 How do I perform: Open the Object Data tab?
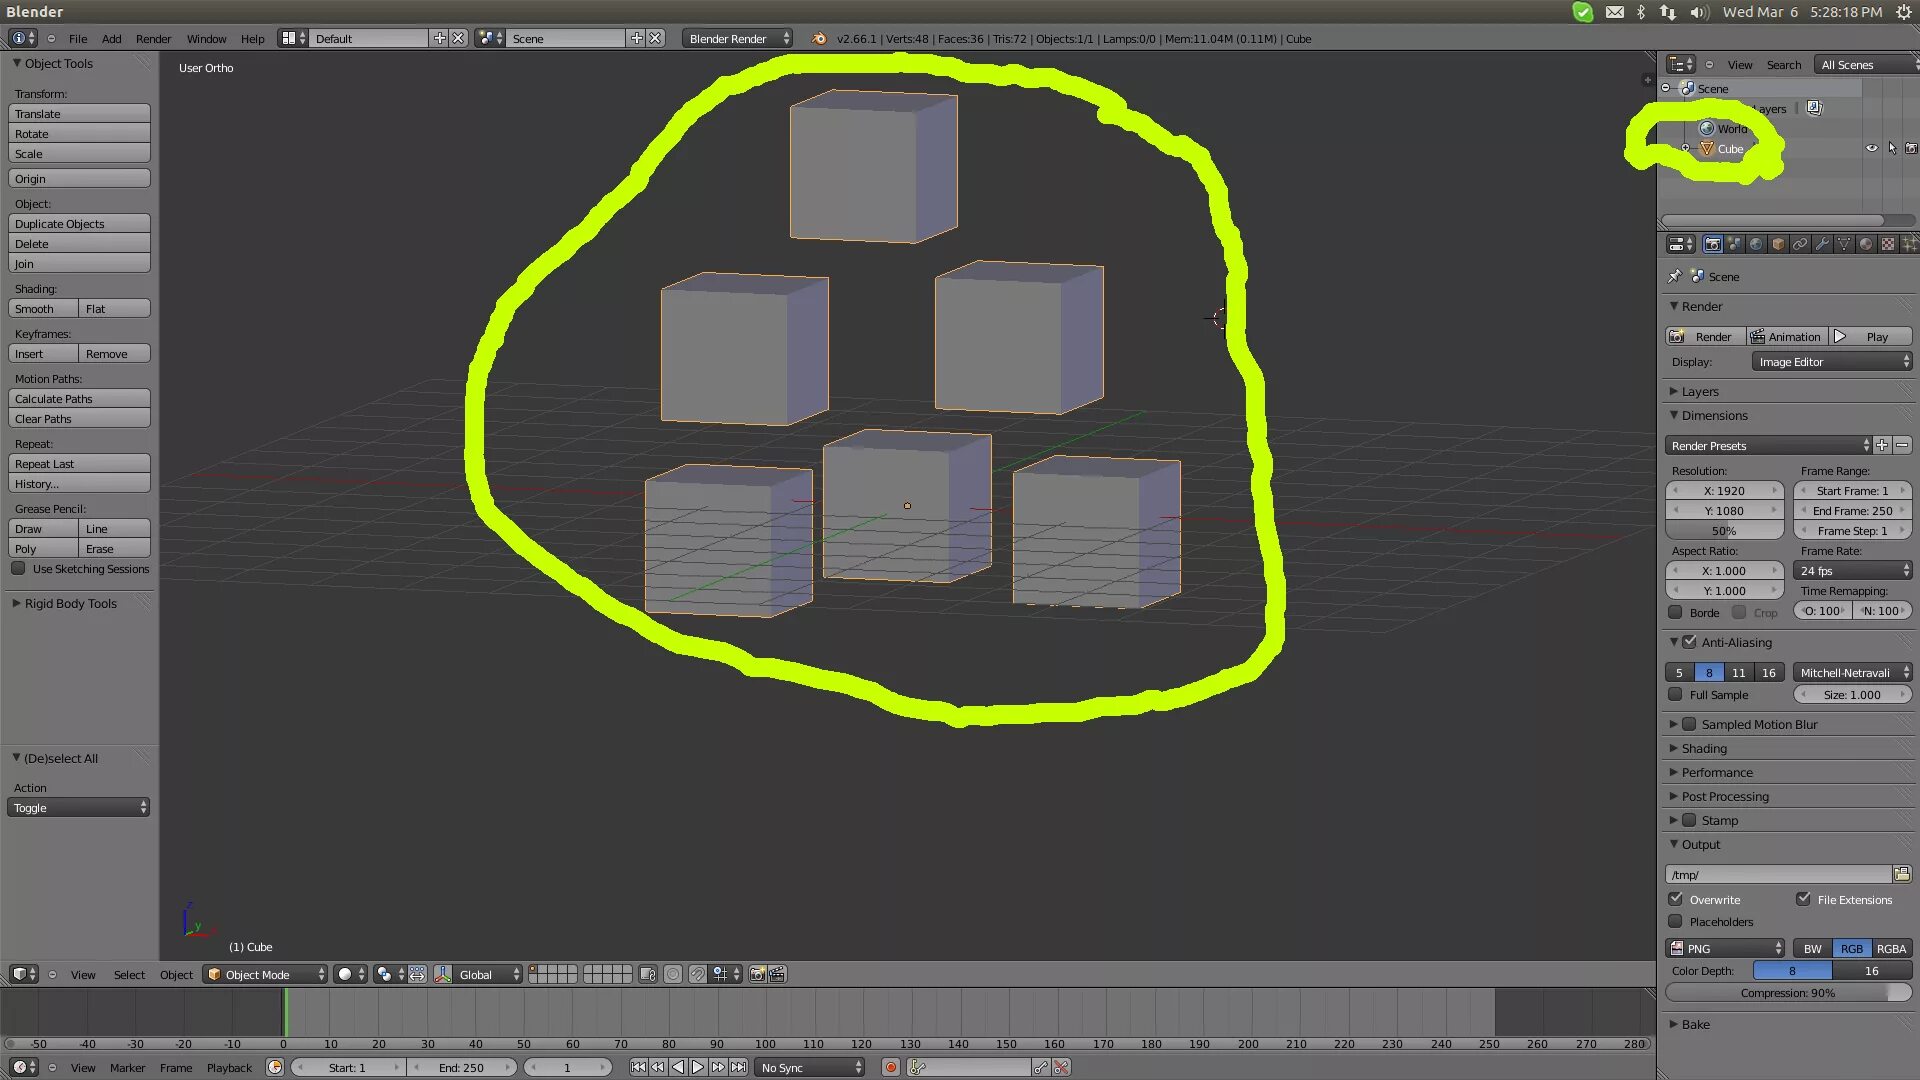[x=1844, y=244]
